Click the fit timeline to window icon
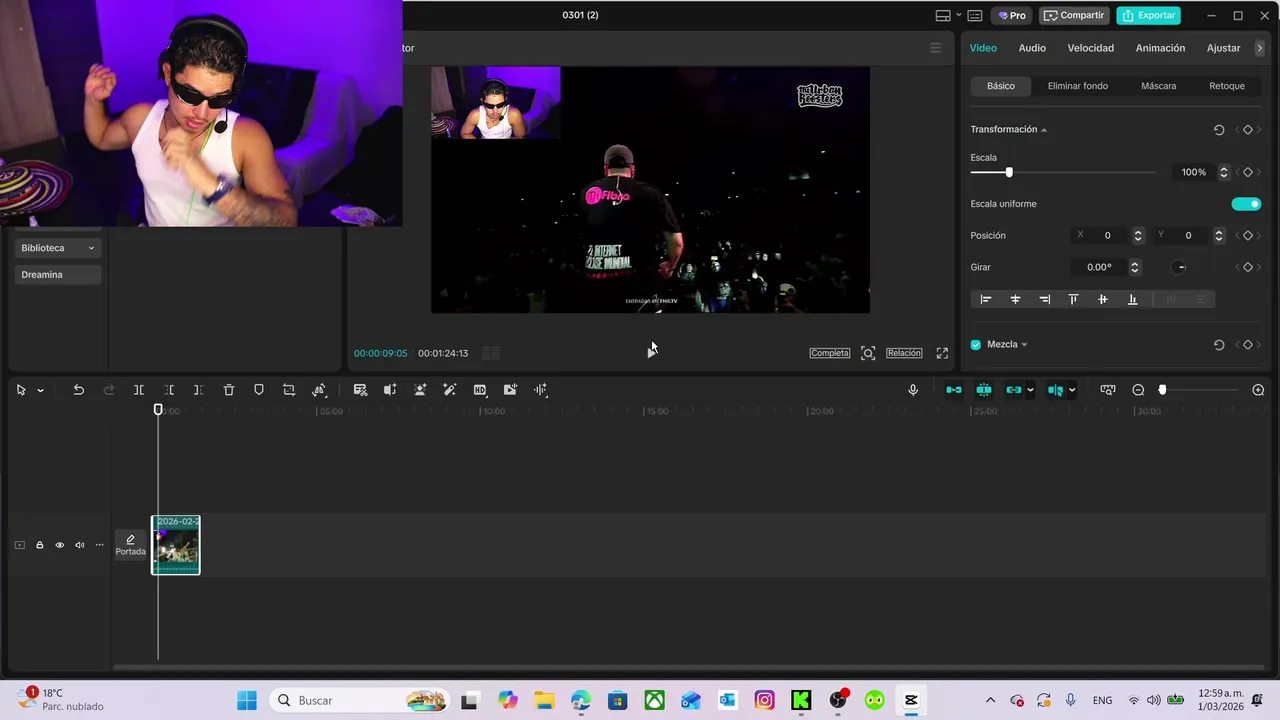1280x720 pixels. (1108, 390)
